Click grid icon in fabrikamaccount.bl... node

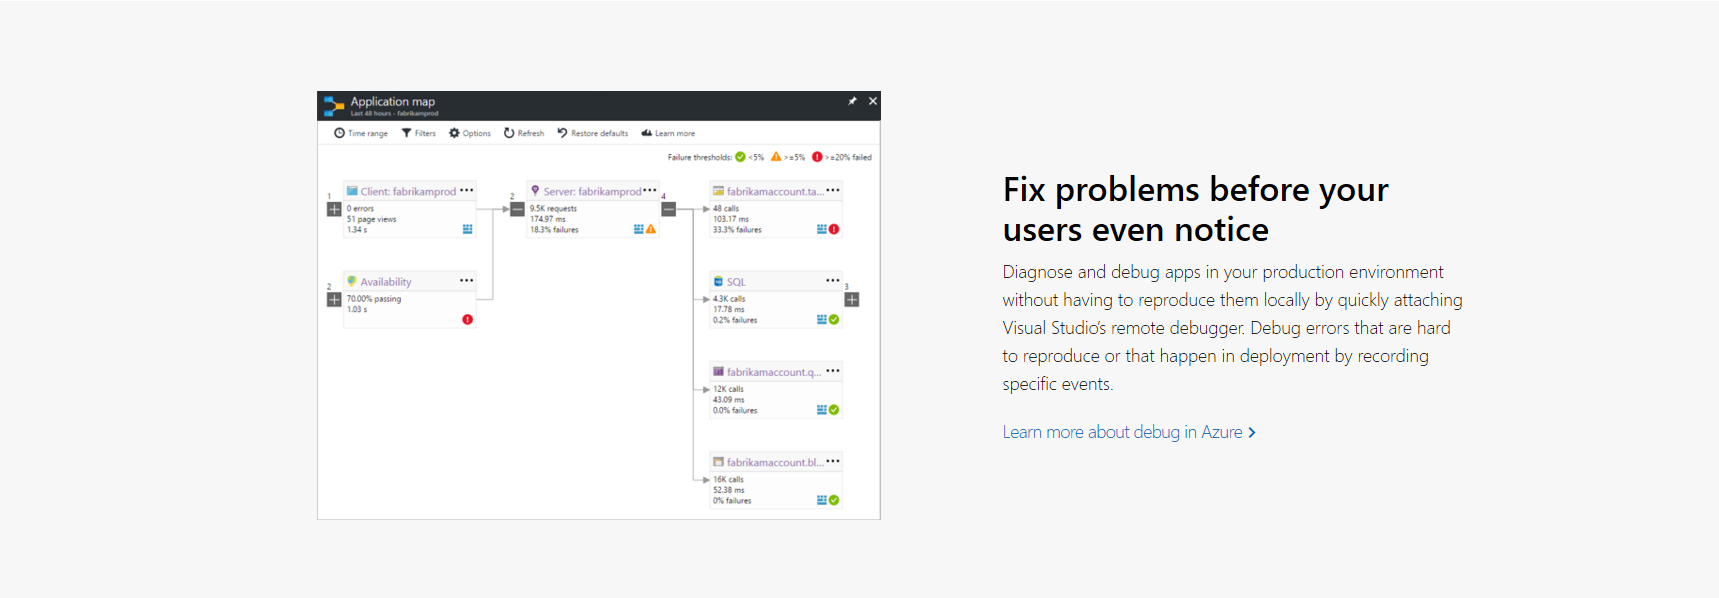coord(822,500)
